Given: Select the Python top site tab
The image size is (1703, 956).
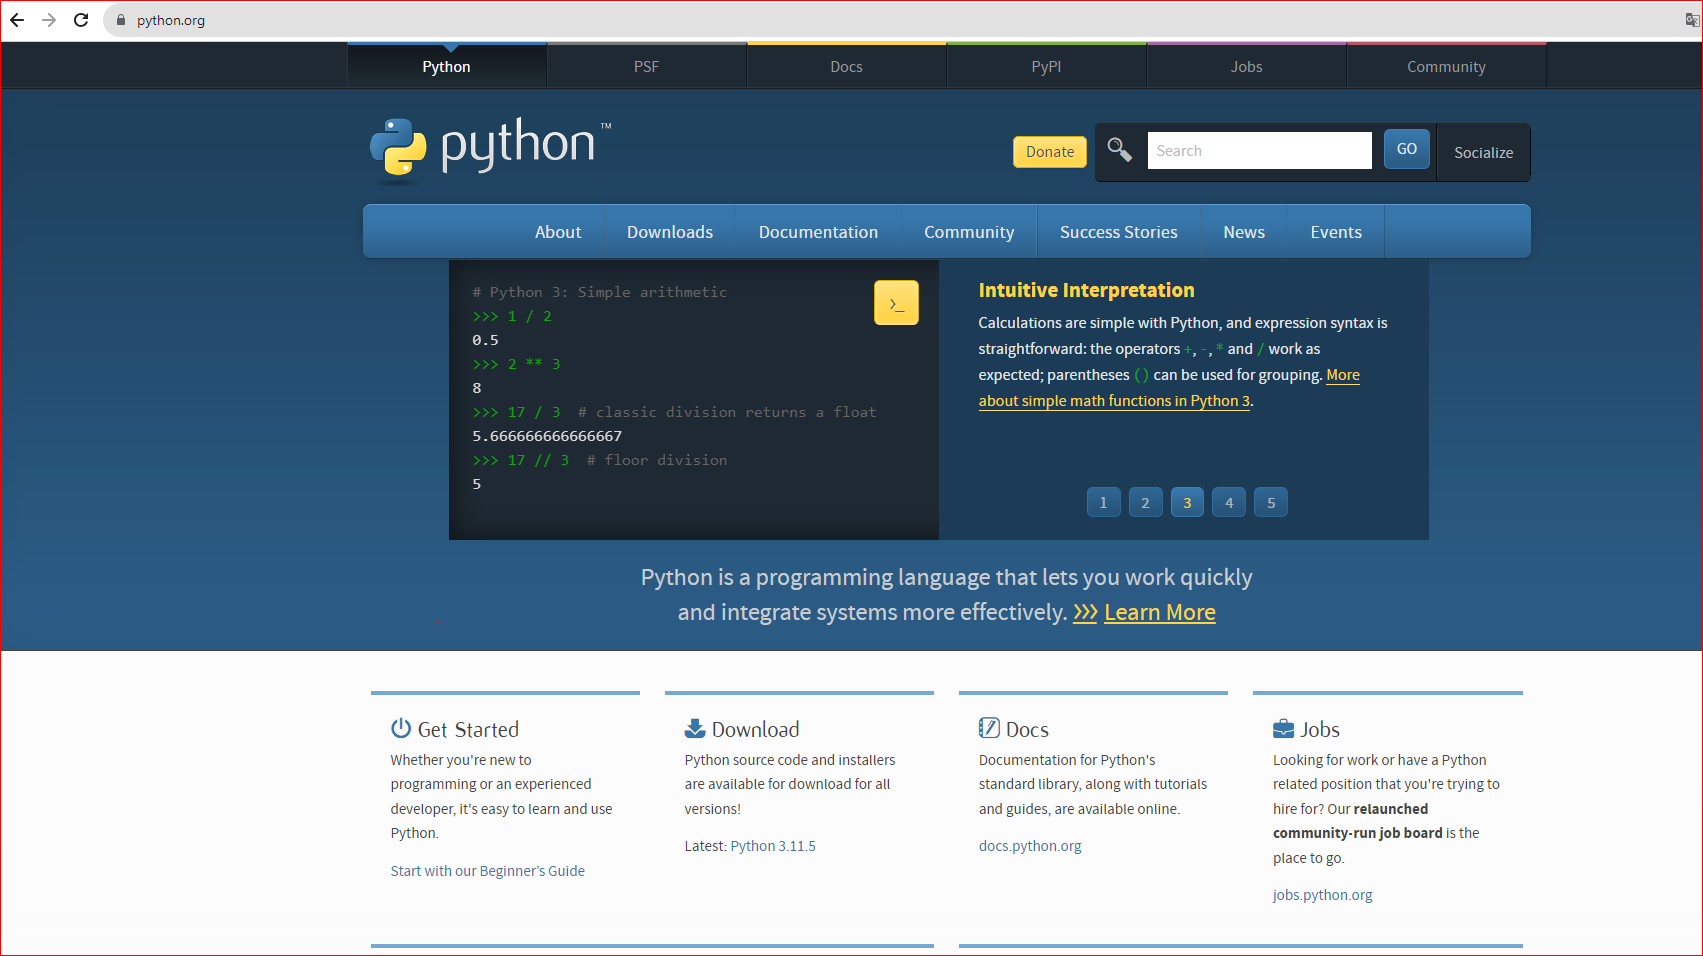Looking at the screenshot, I should pyautogui.click(x=446, y=66).
